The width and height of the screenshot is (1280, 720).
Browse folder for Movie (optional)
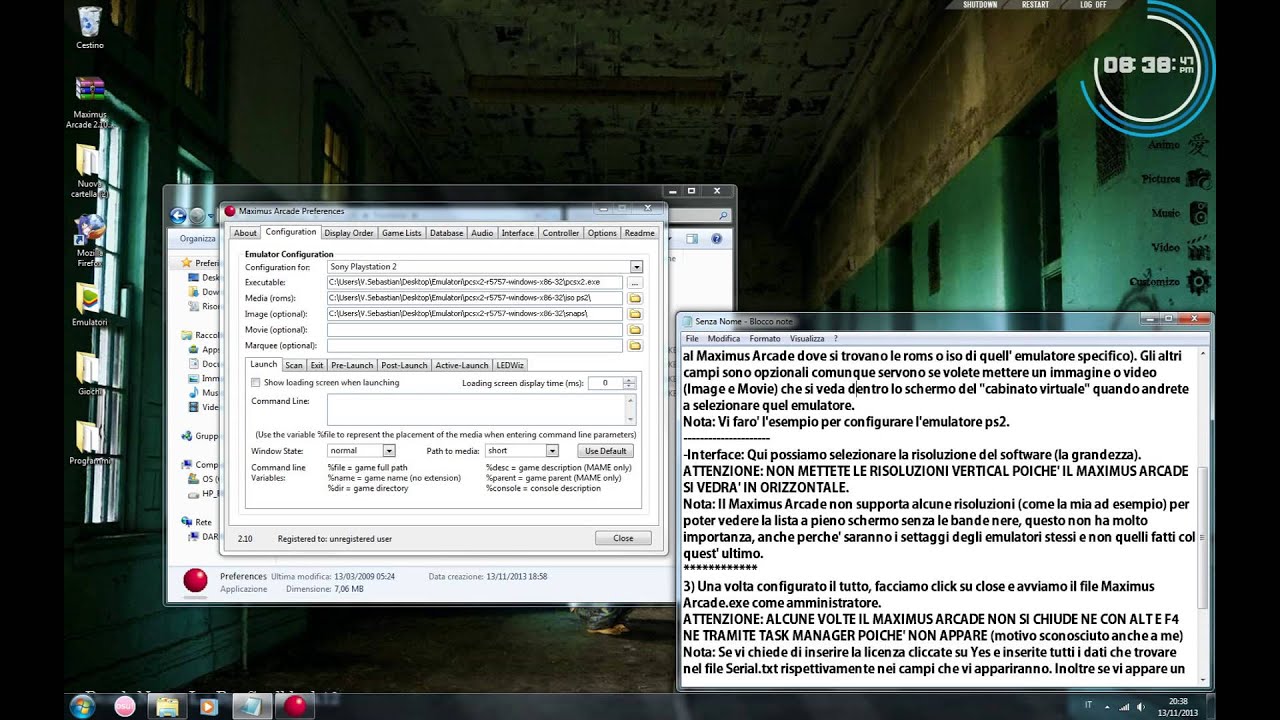(634, 330)
